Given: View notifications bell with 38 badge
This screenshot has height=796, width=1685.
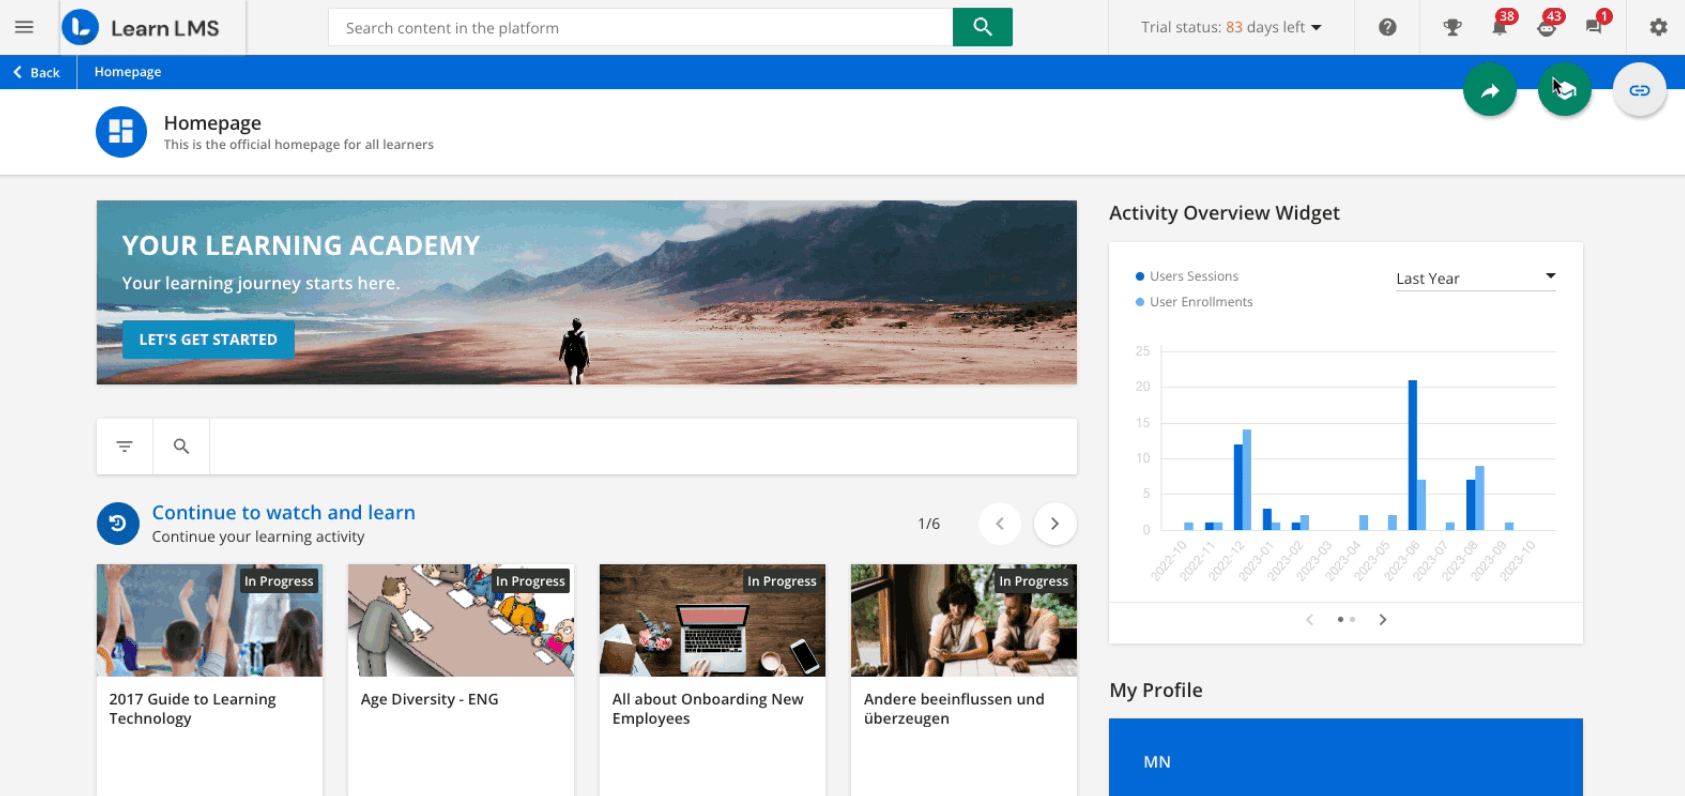Looking at the screenshot, I should (1499, 27).
